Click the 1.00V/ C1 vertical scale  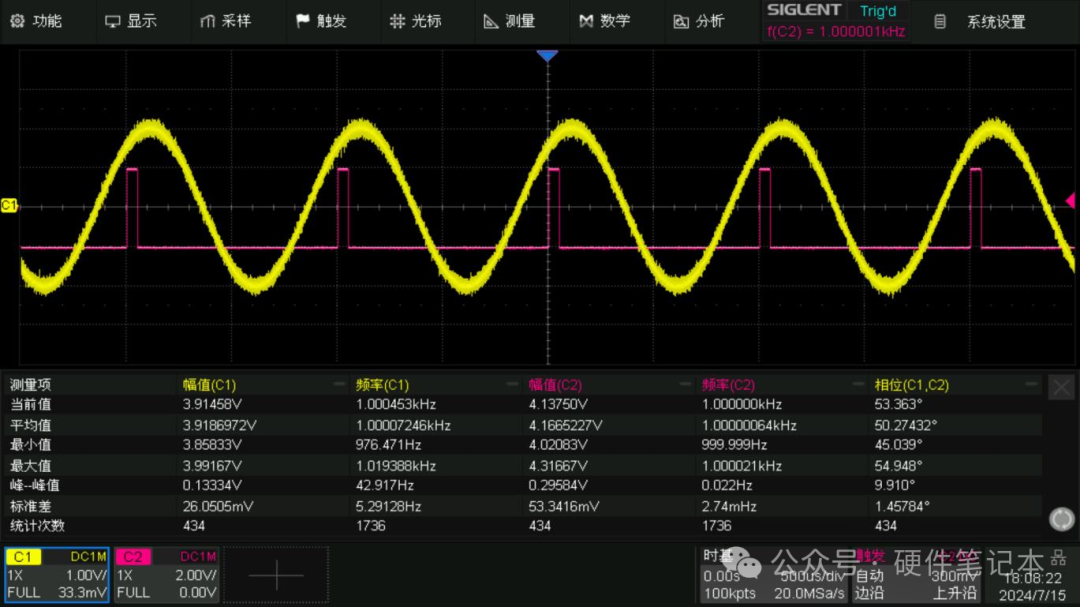tap(86, 575)
